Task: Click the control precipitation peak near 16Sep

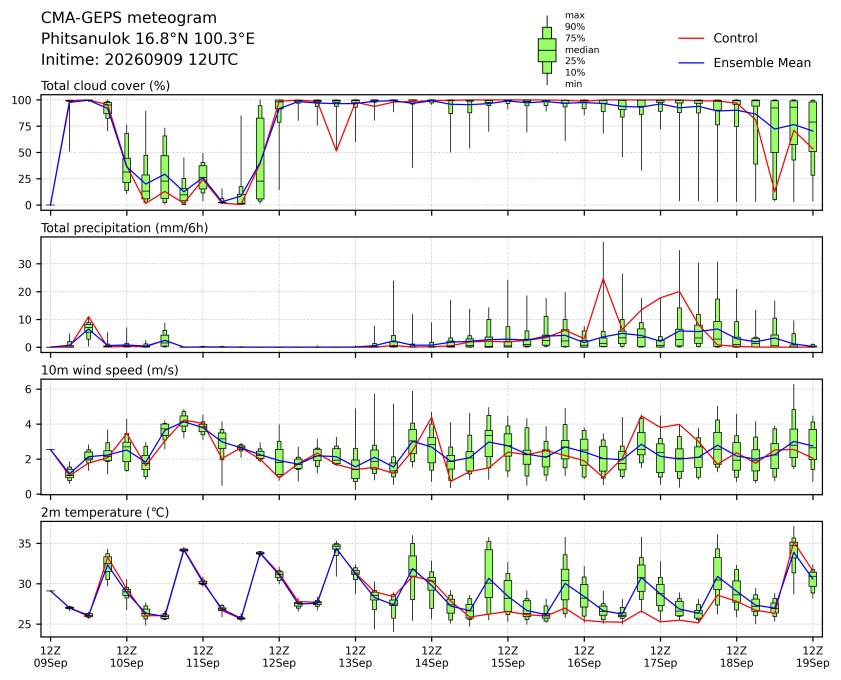Action: (x=603, y=279)
